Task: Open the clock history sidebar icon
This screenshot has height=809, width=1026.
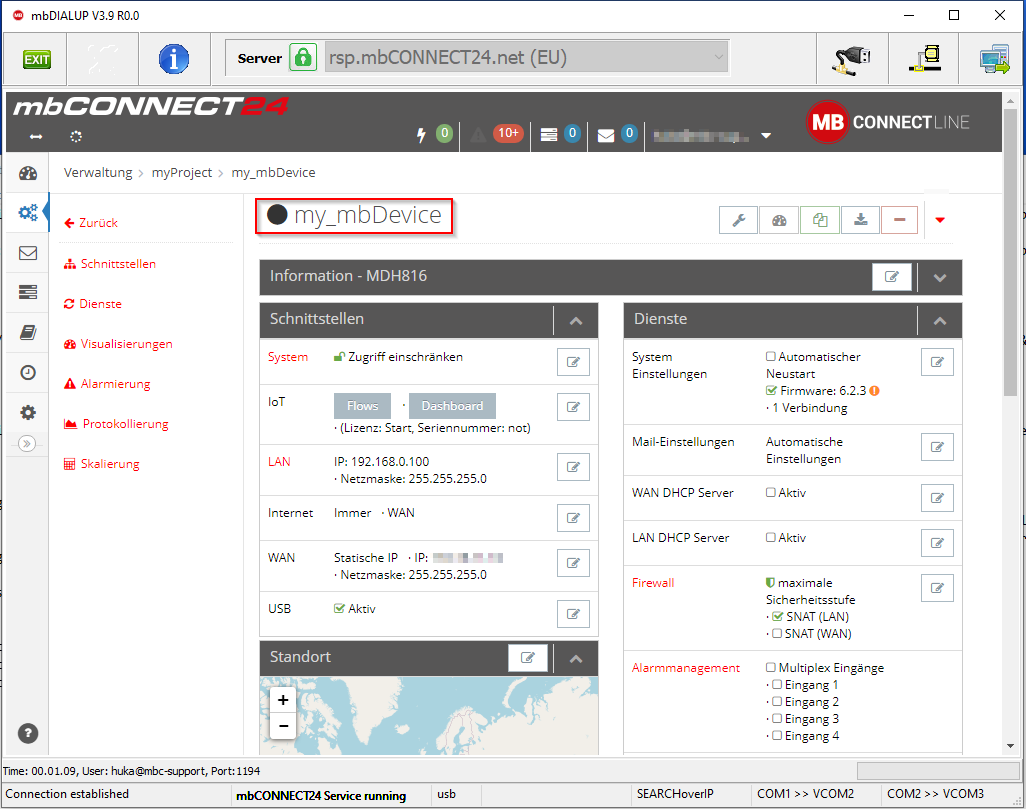Action: (x=28, y=372)
